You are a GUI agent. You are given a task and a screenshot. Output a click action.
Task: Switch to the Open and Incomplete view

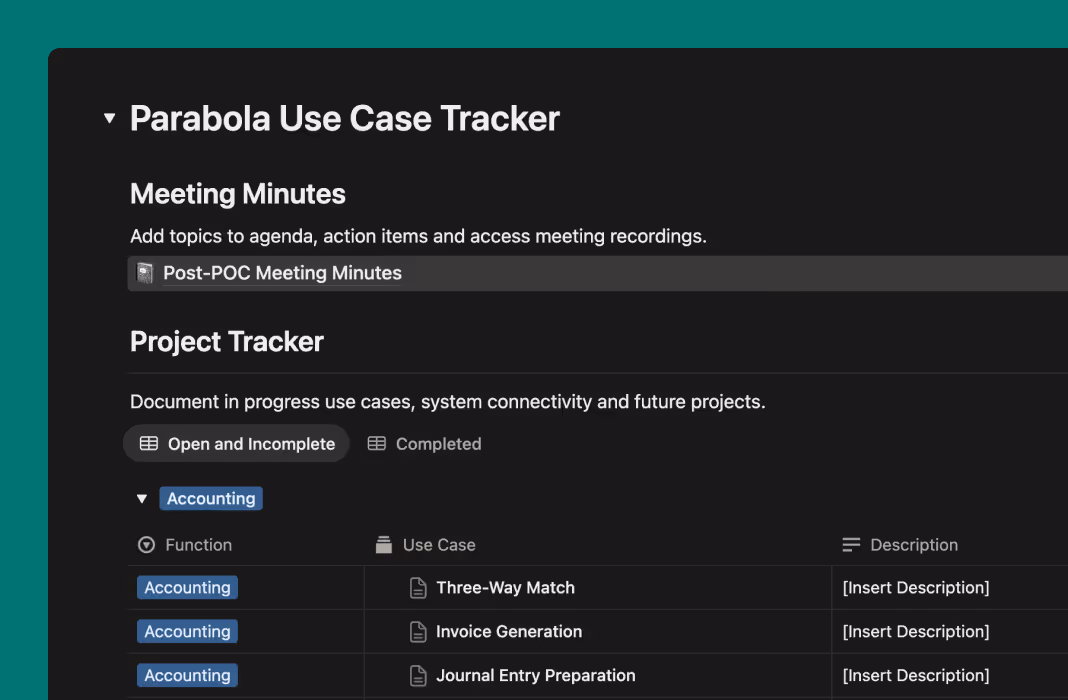250,444
